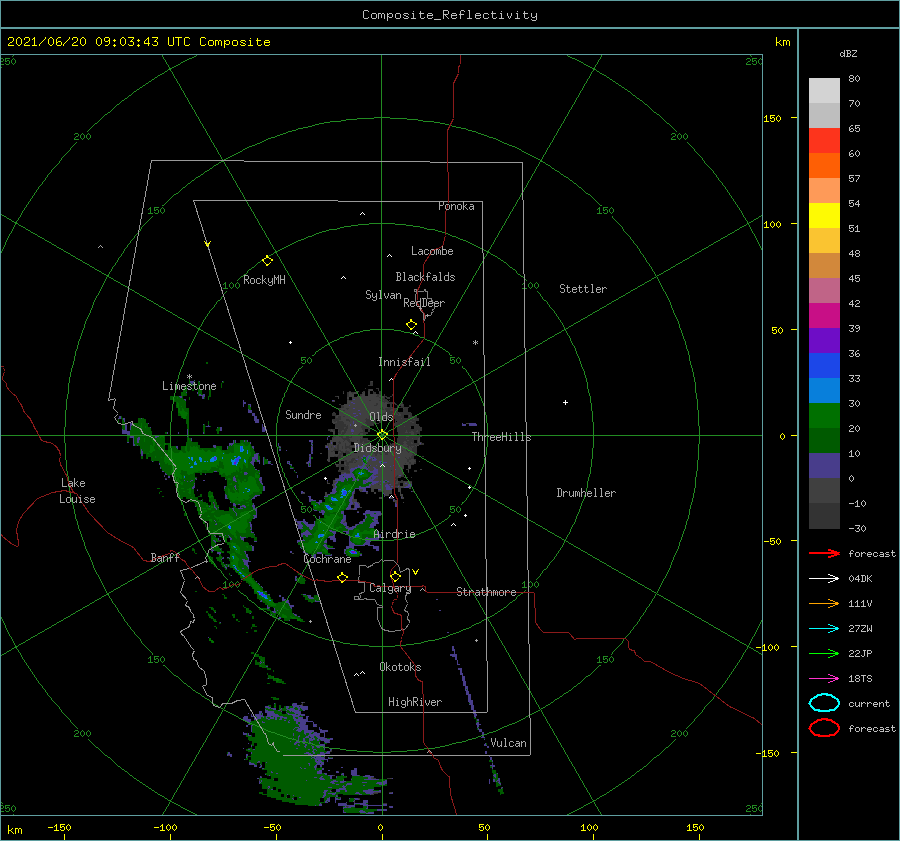Click the Banff label
The image size is (900, 841).
[165, 557]
